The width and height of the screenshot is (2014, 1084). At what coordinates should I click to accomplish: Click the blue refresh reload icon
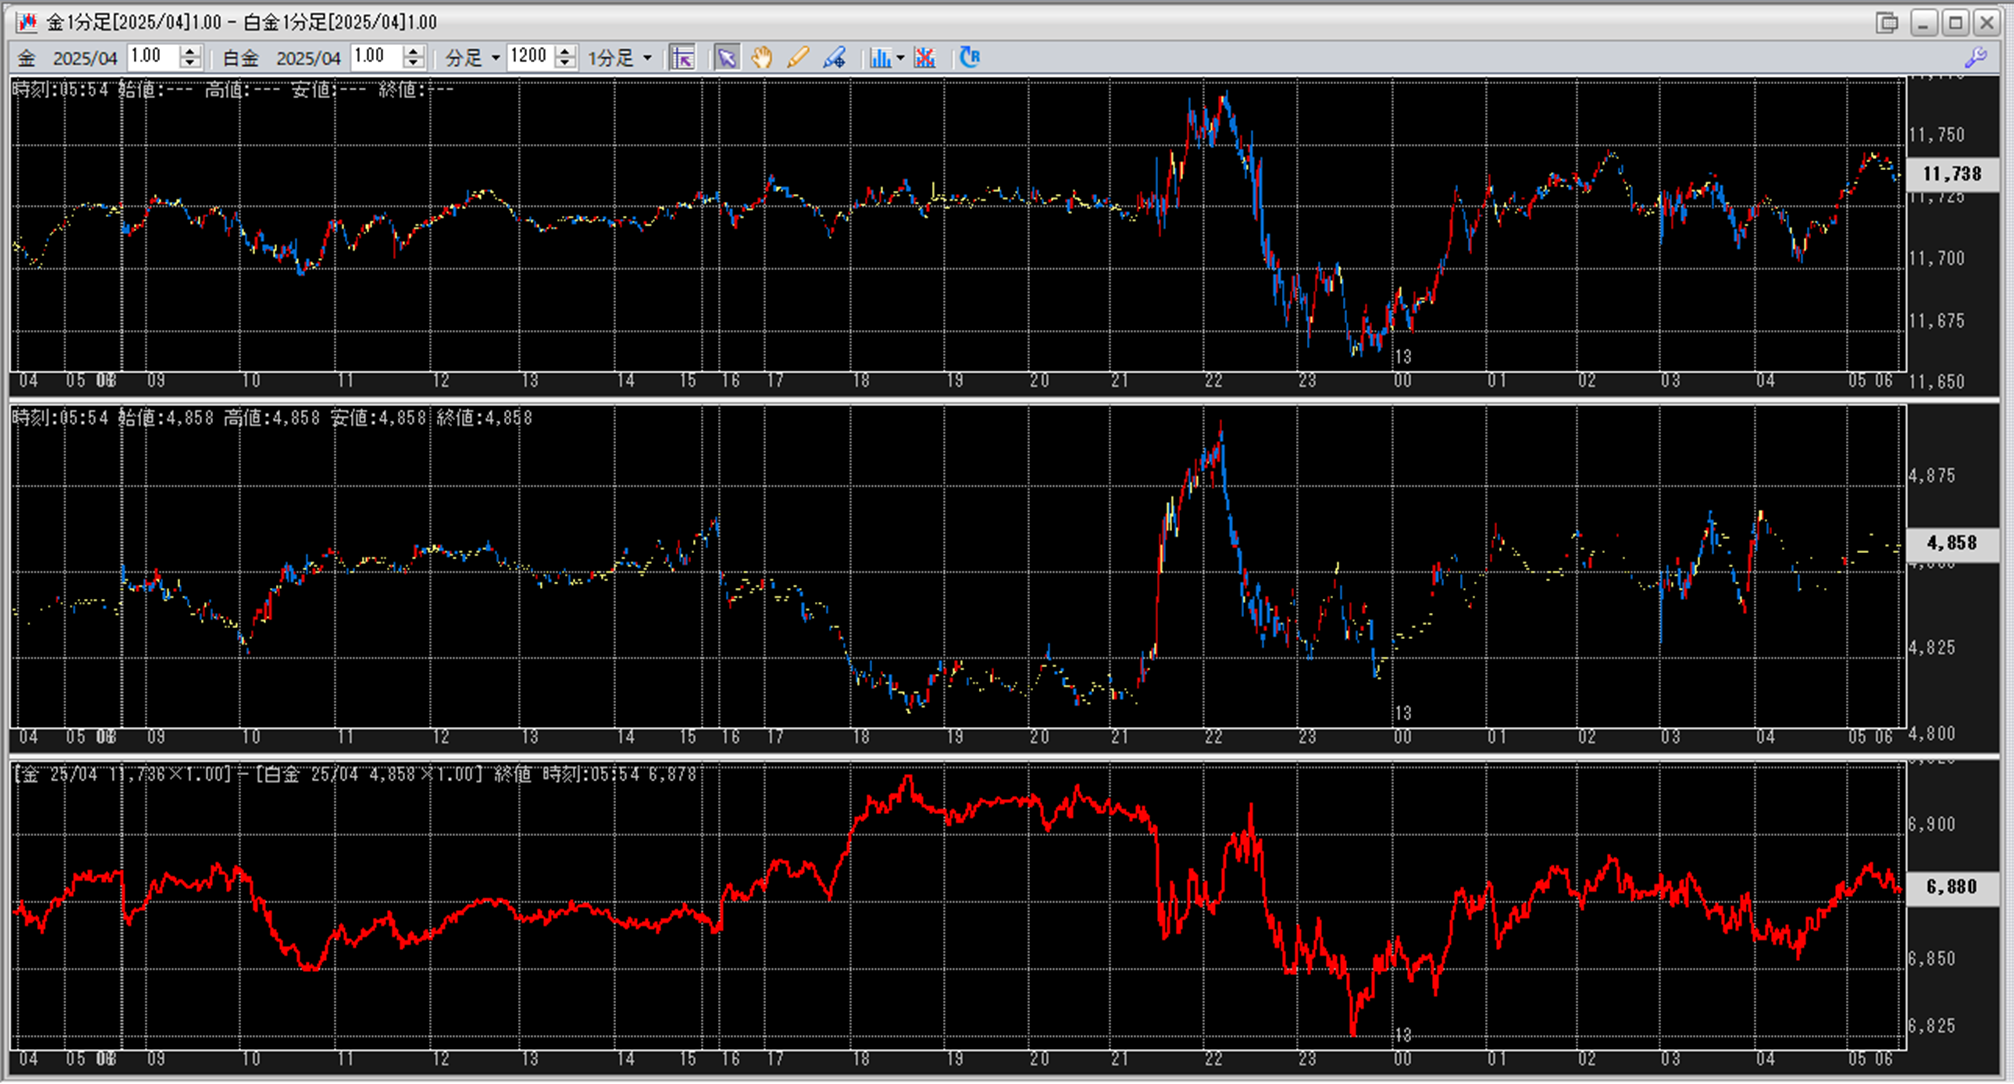click(969, 57)
